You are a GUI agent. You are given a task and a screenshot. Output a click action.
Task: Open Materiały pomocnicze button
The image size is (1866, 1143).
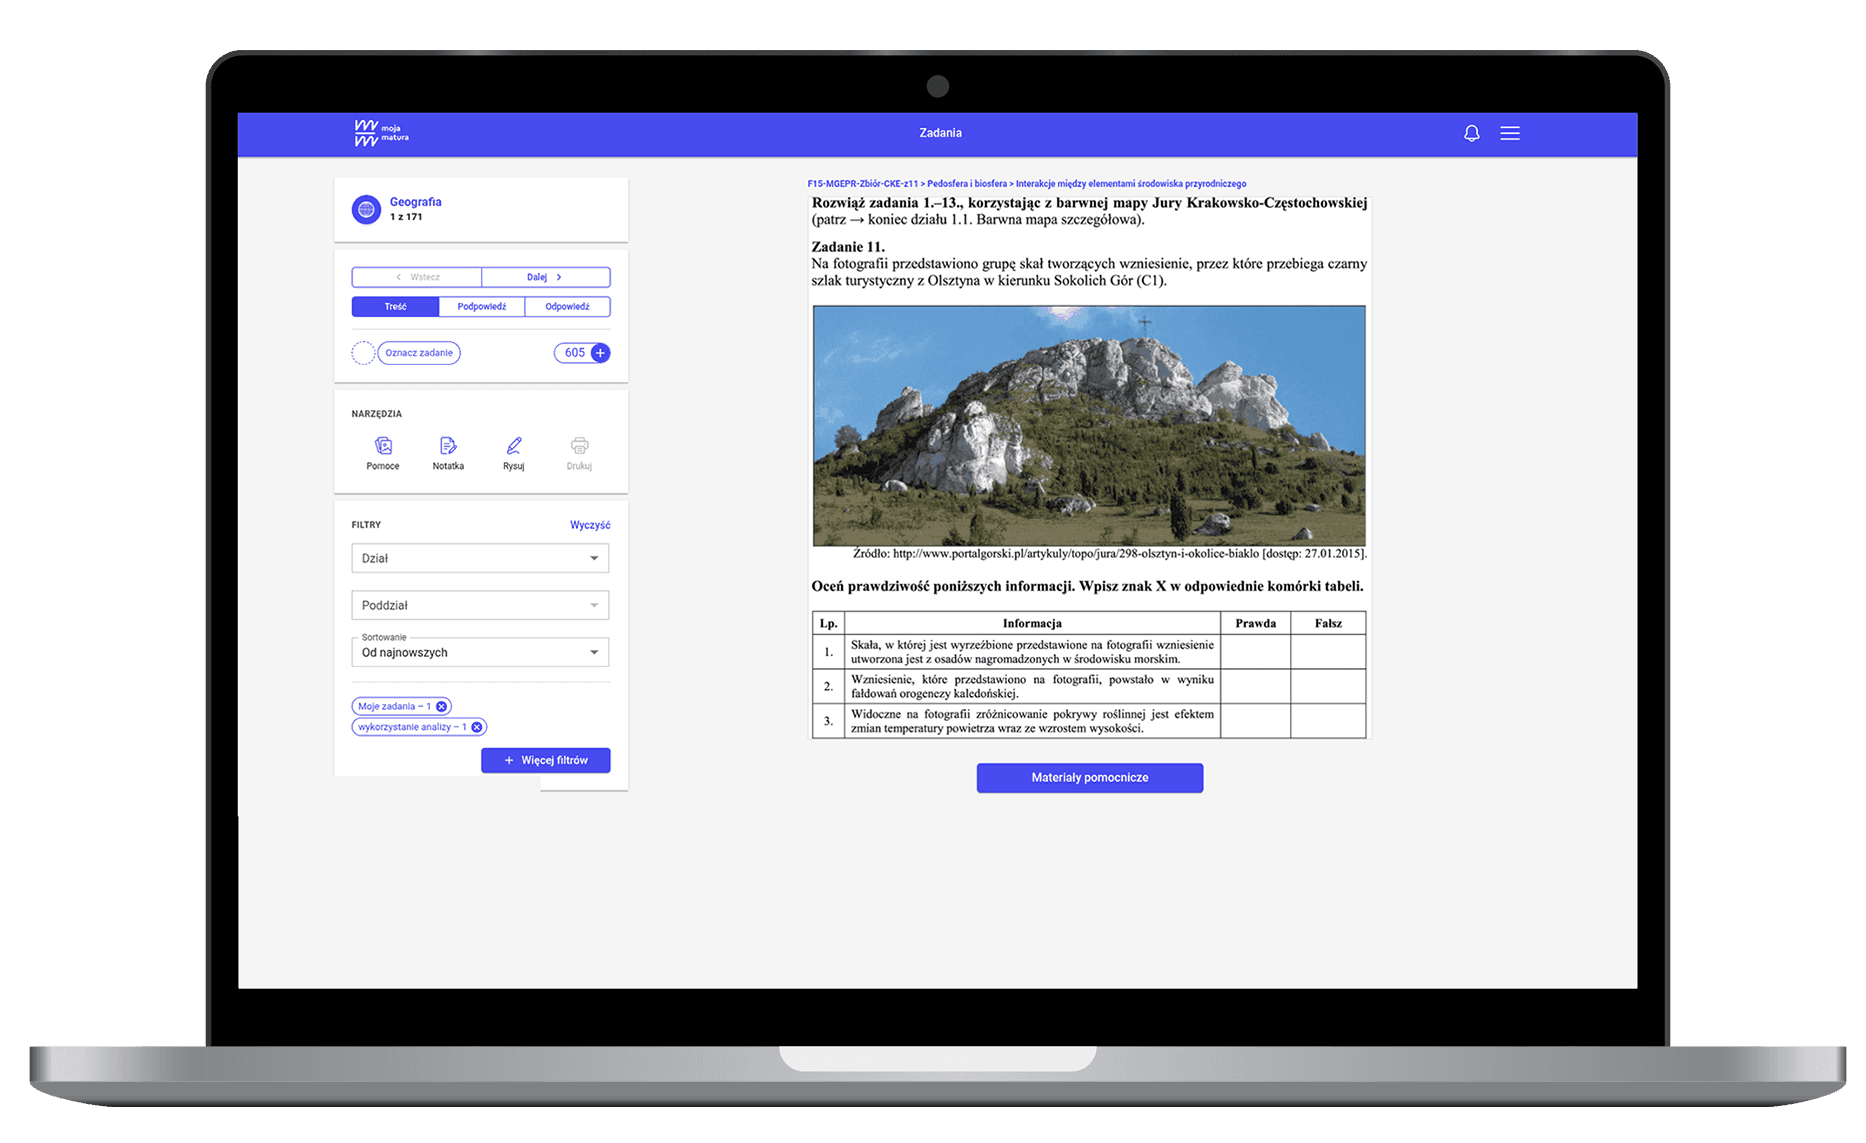tap(1090, 778)
